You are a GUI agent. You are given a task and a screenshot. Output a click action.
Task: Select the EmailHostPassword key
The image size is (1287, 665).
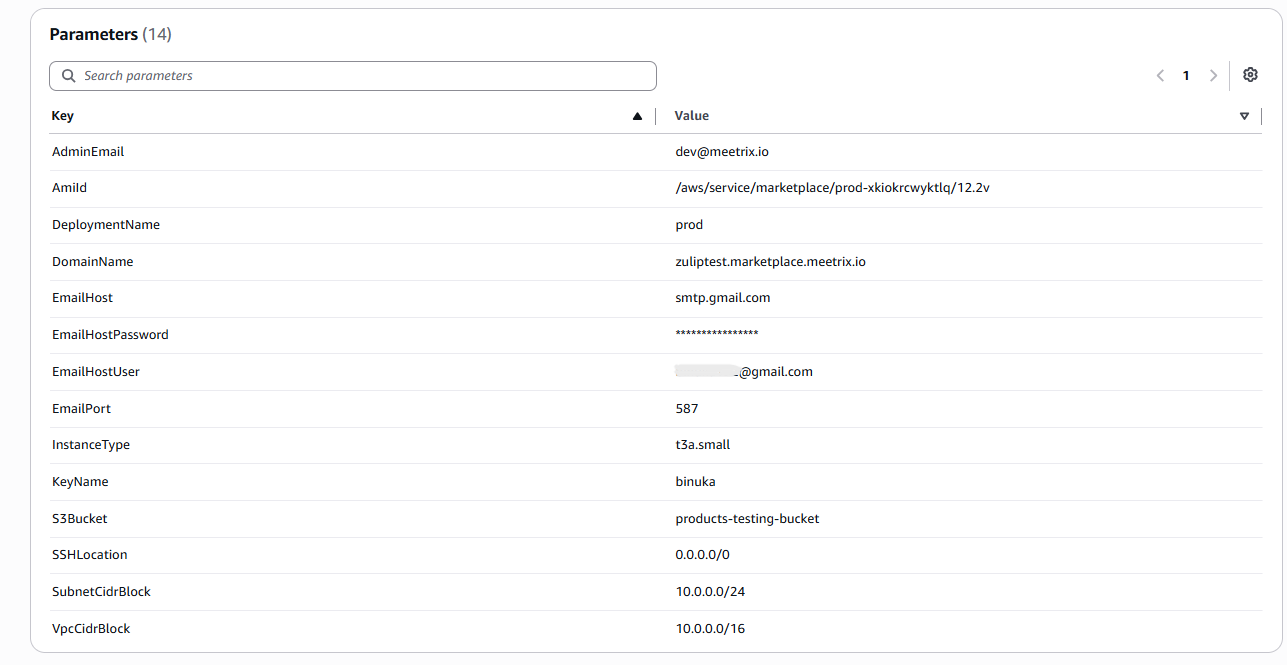[110, 335]
